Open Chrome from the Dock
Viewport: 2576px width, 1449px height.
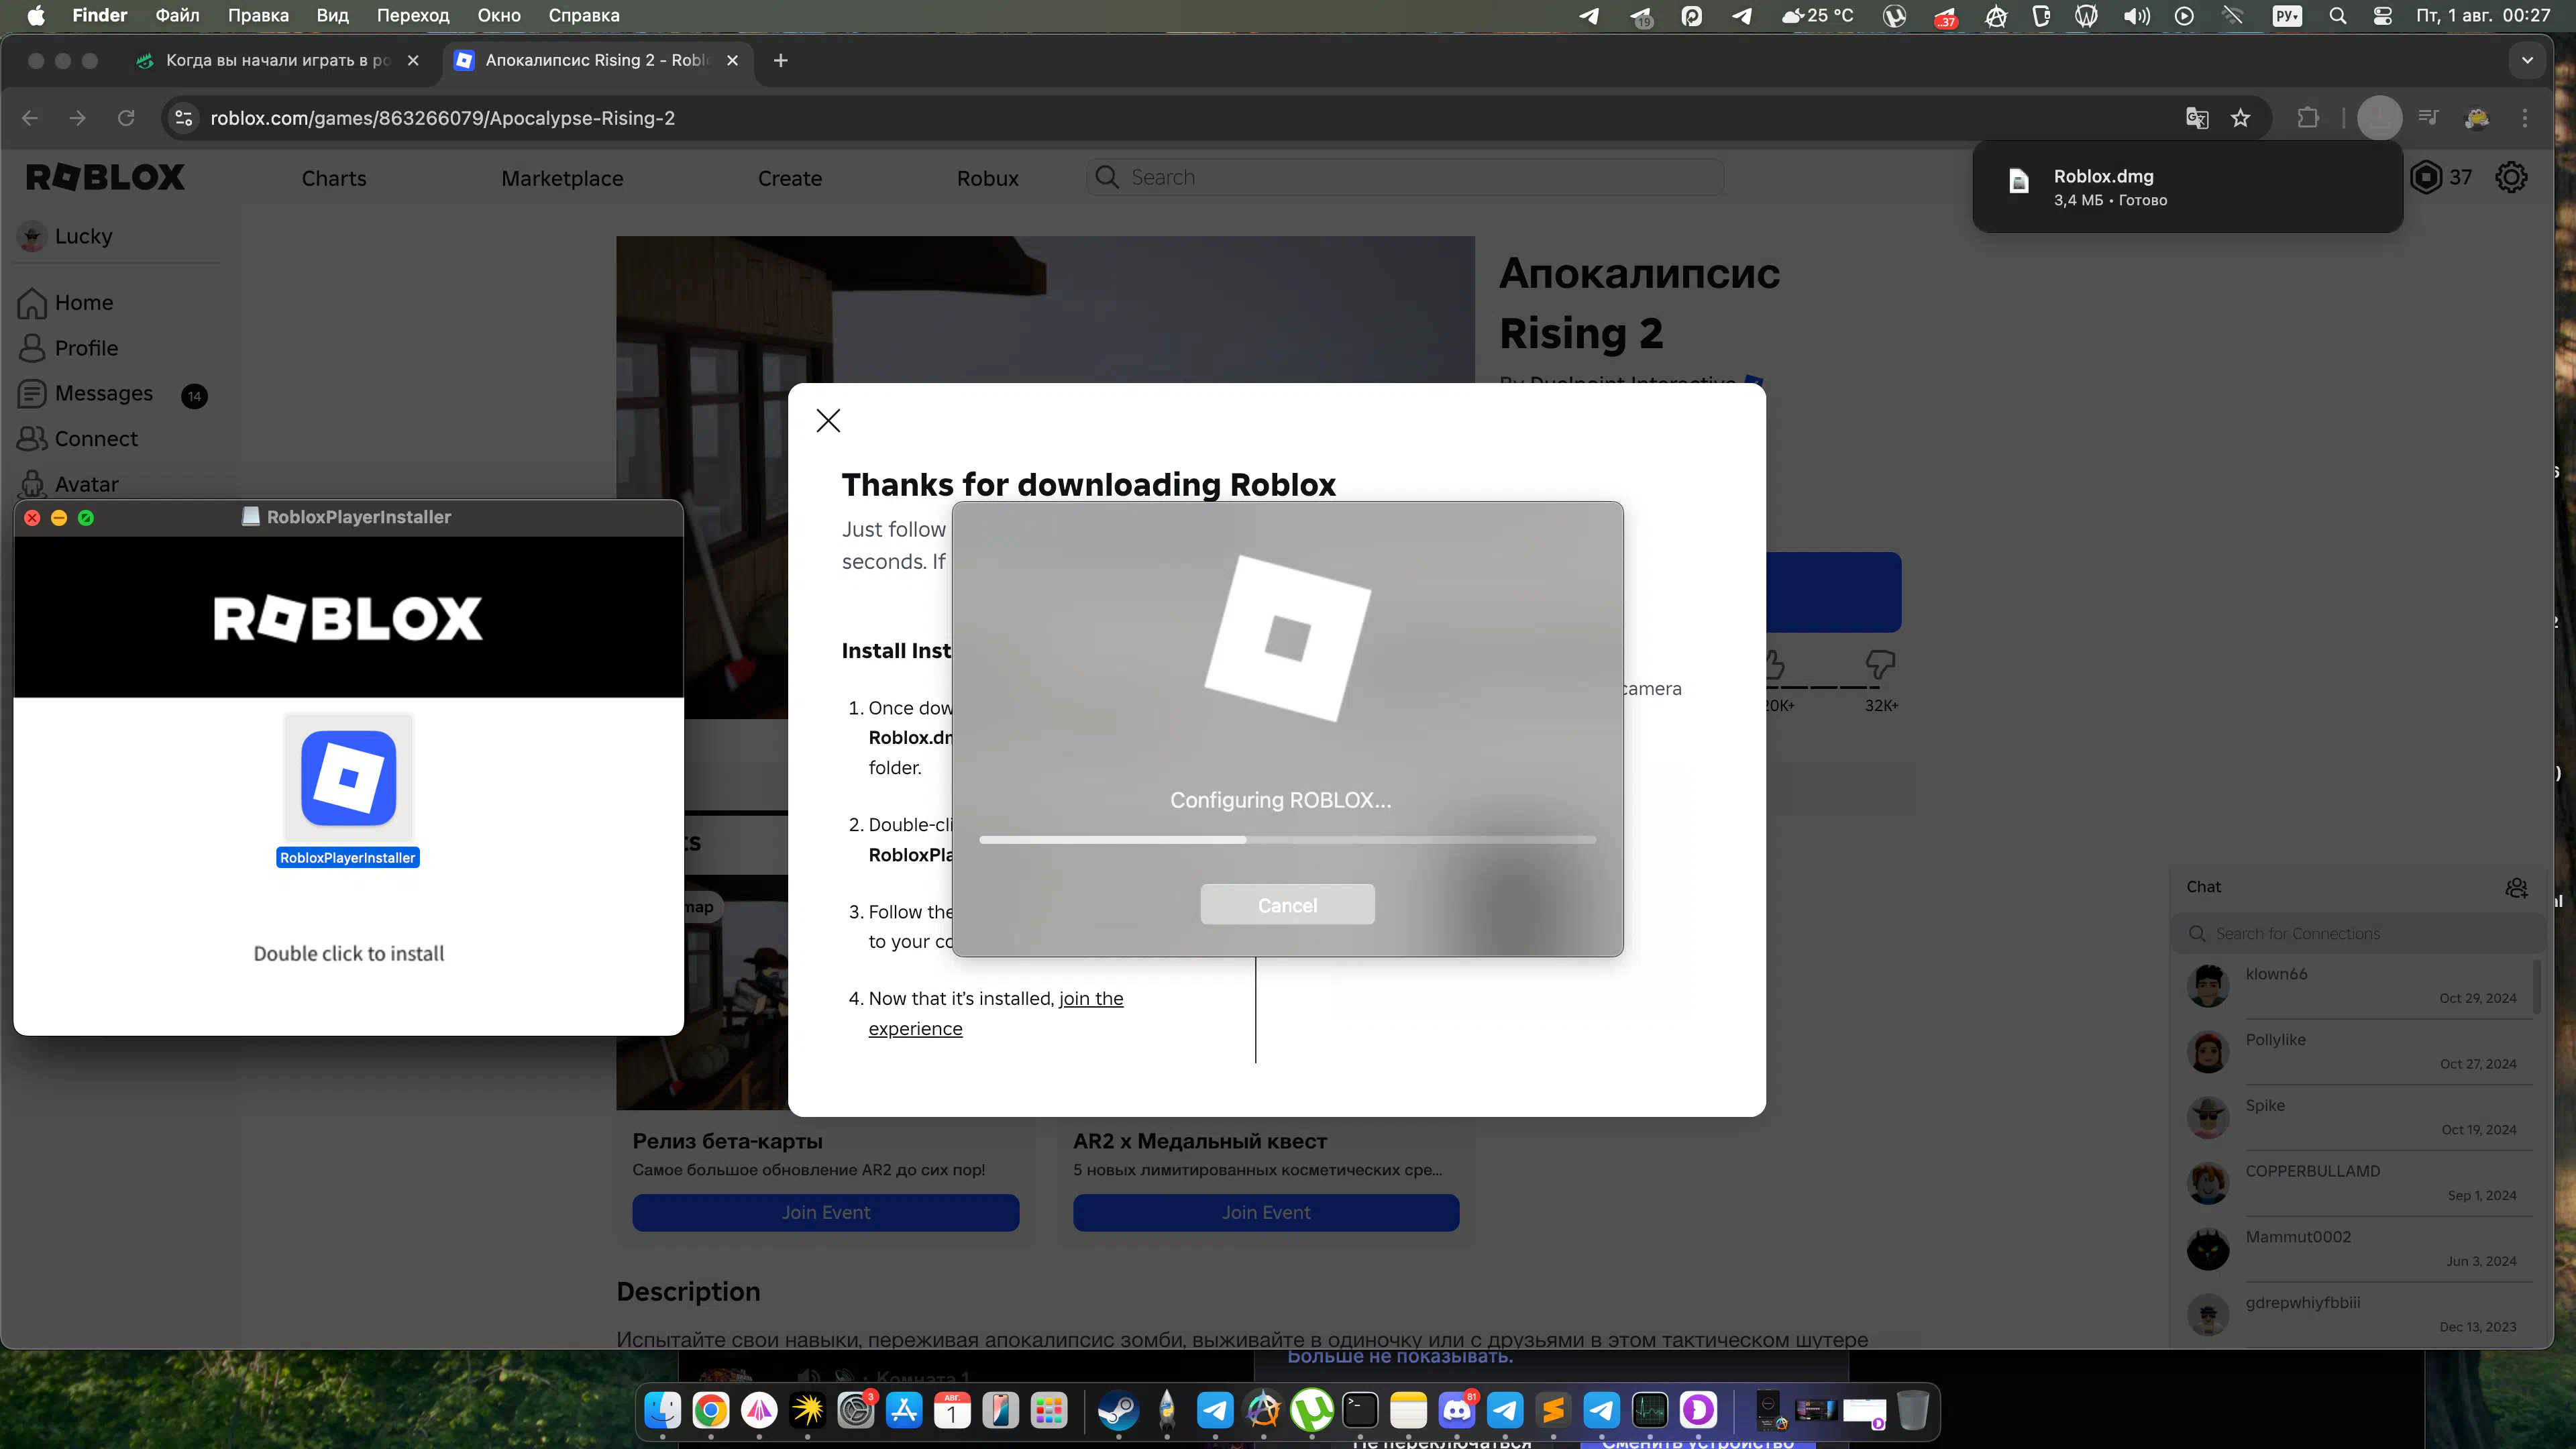710,1410
